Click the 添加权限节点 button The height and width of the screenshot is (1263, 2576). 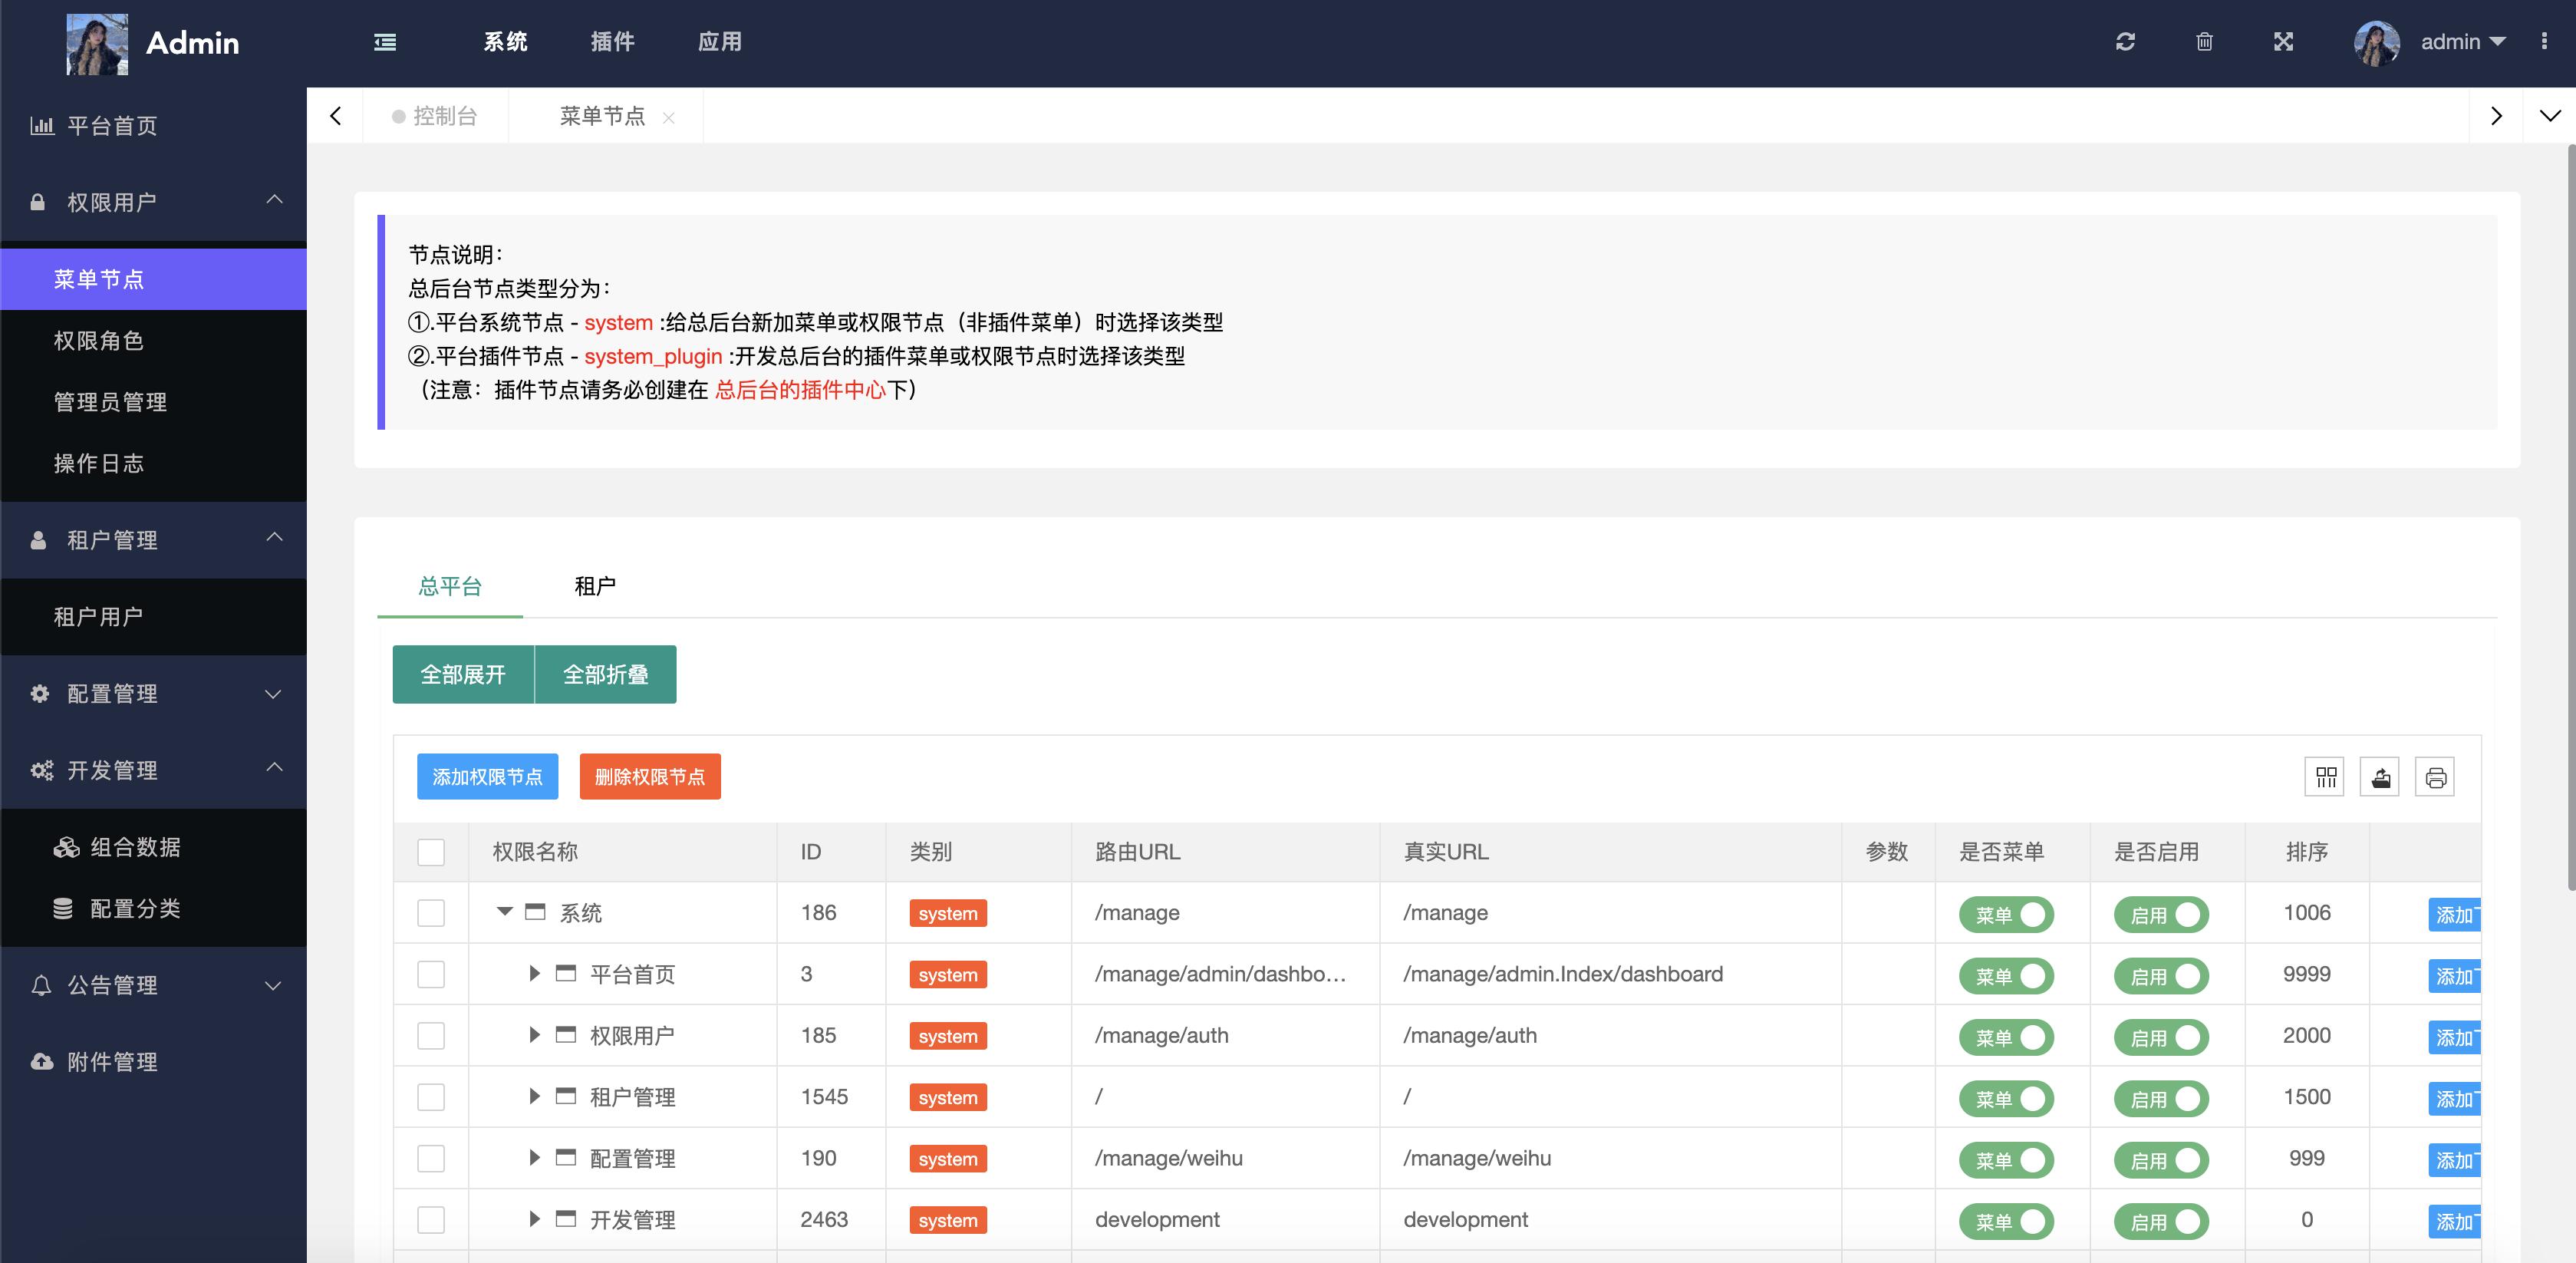(487, 776)
